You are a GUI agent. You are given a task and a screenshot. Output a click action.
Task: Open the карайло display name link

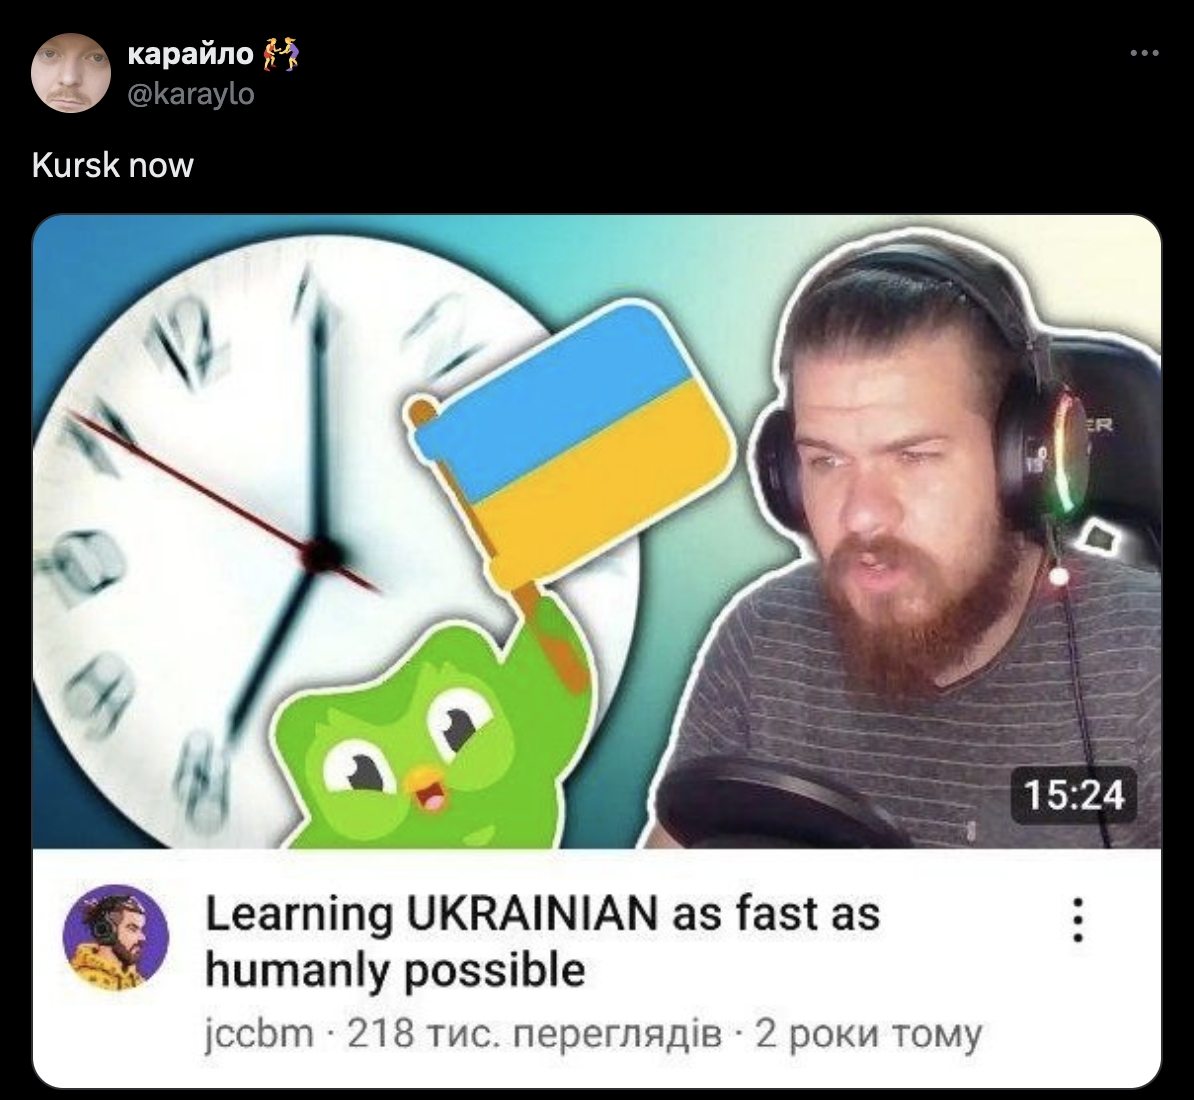pyautogui.click(x=190, y=53)
